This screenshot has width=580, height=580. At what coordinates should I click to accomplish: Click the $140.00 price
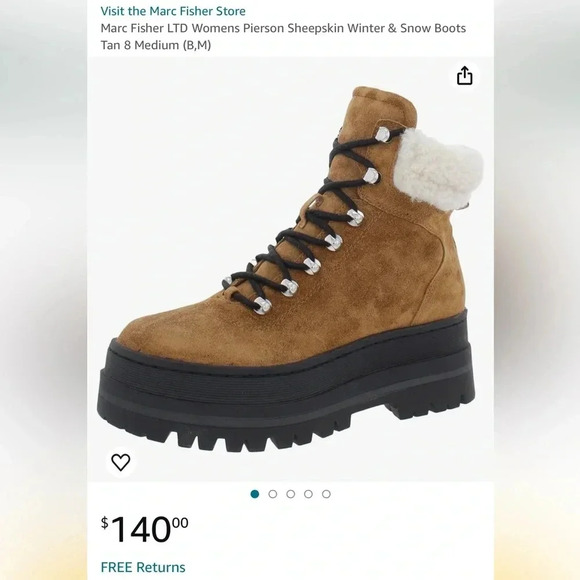tap(144, 529)
